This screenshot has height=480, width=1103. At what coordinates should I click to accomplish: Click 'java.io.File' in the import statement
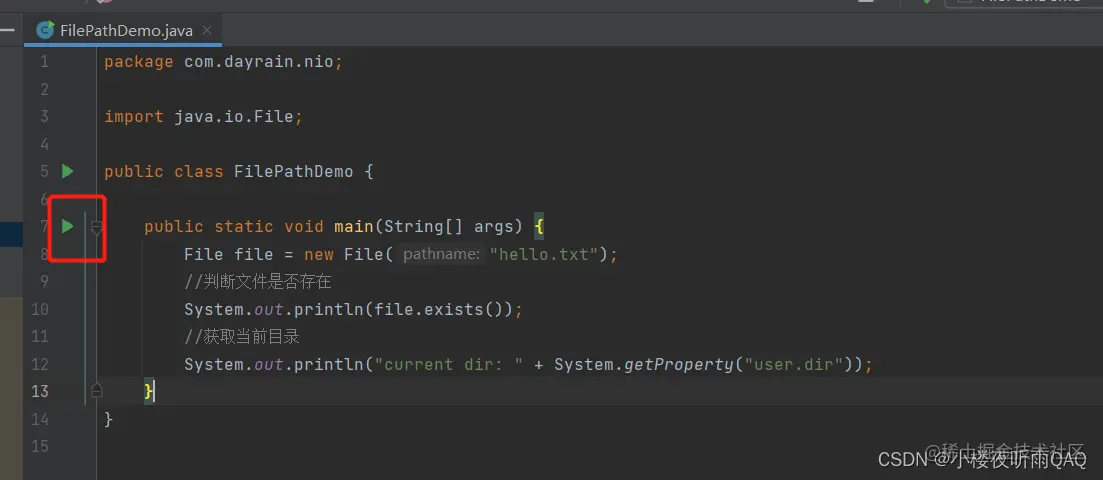point(234,117)
